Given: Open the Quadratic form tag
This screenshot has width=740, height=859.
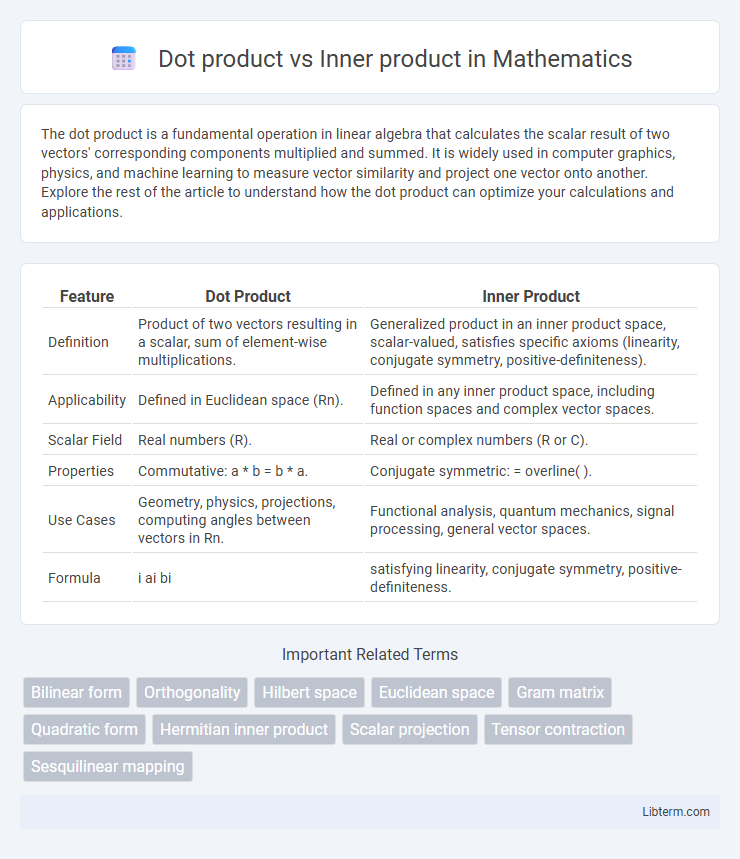Looking at the screenshot, I should click(84, 729).
